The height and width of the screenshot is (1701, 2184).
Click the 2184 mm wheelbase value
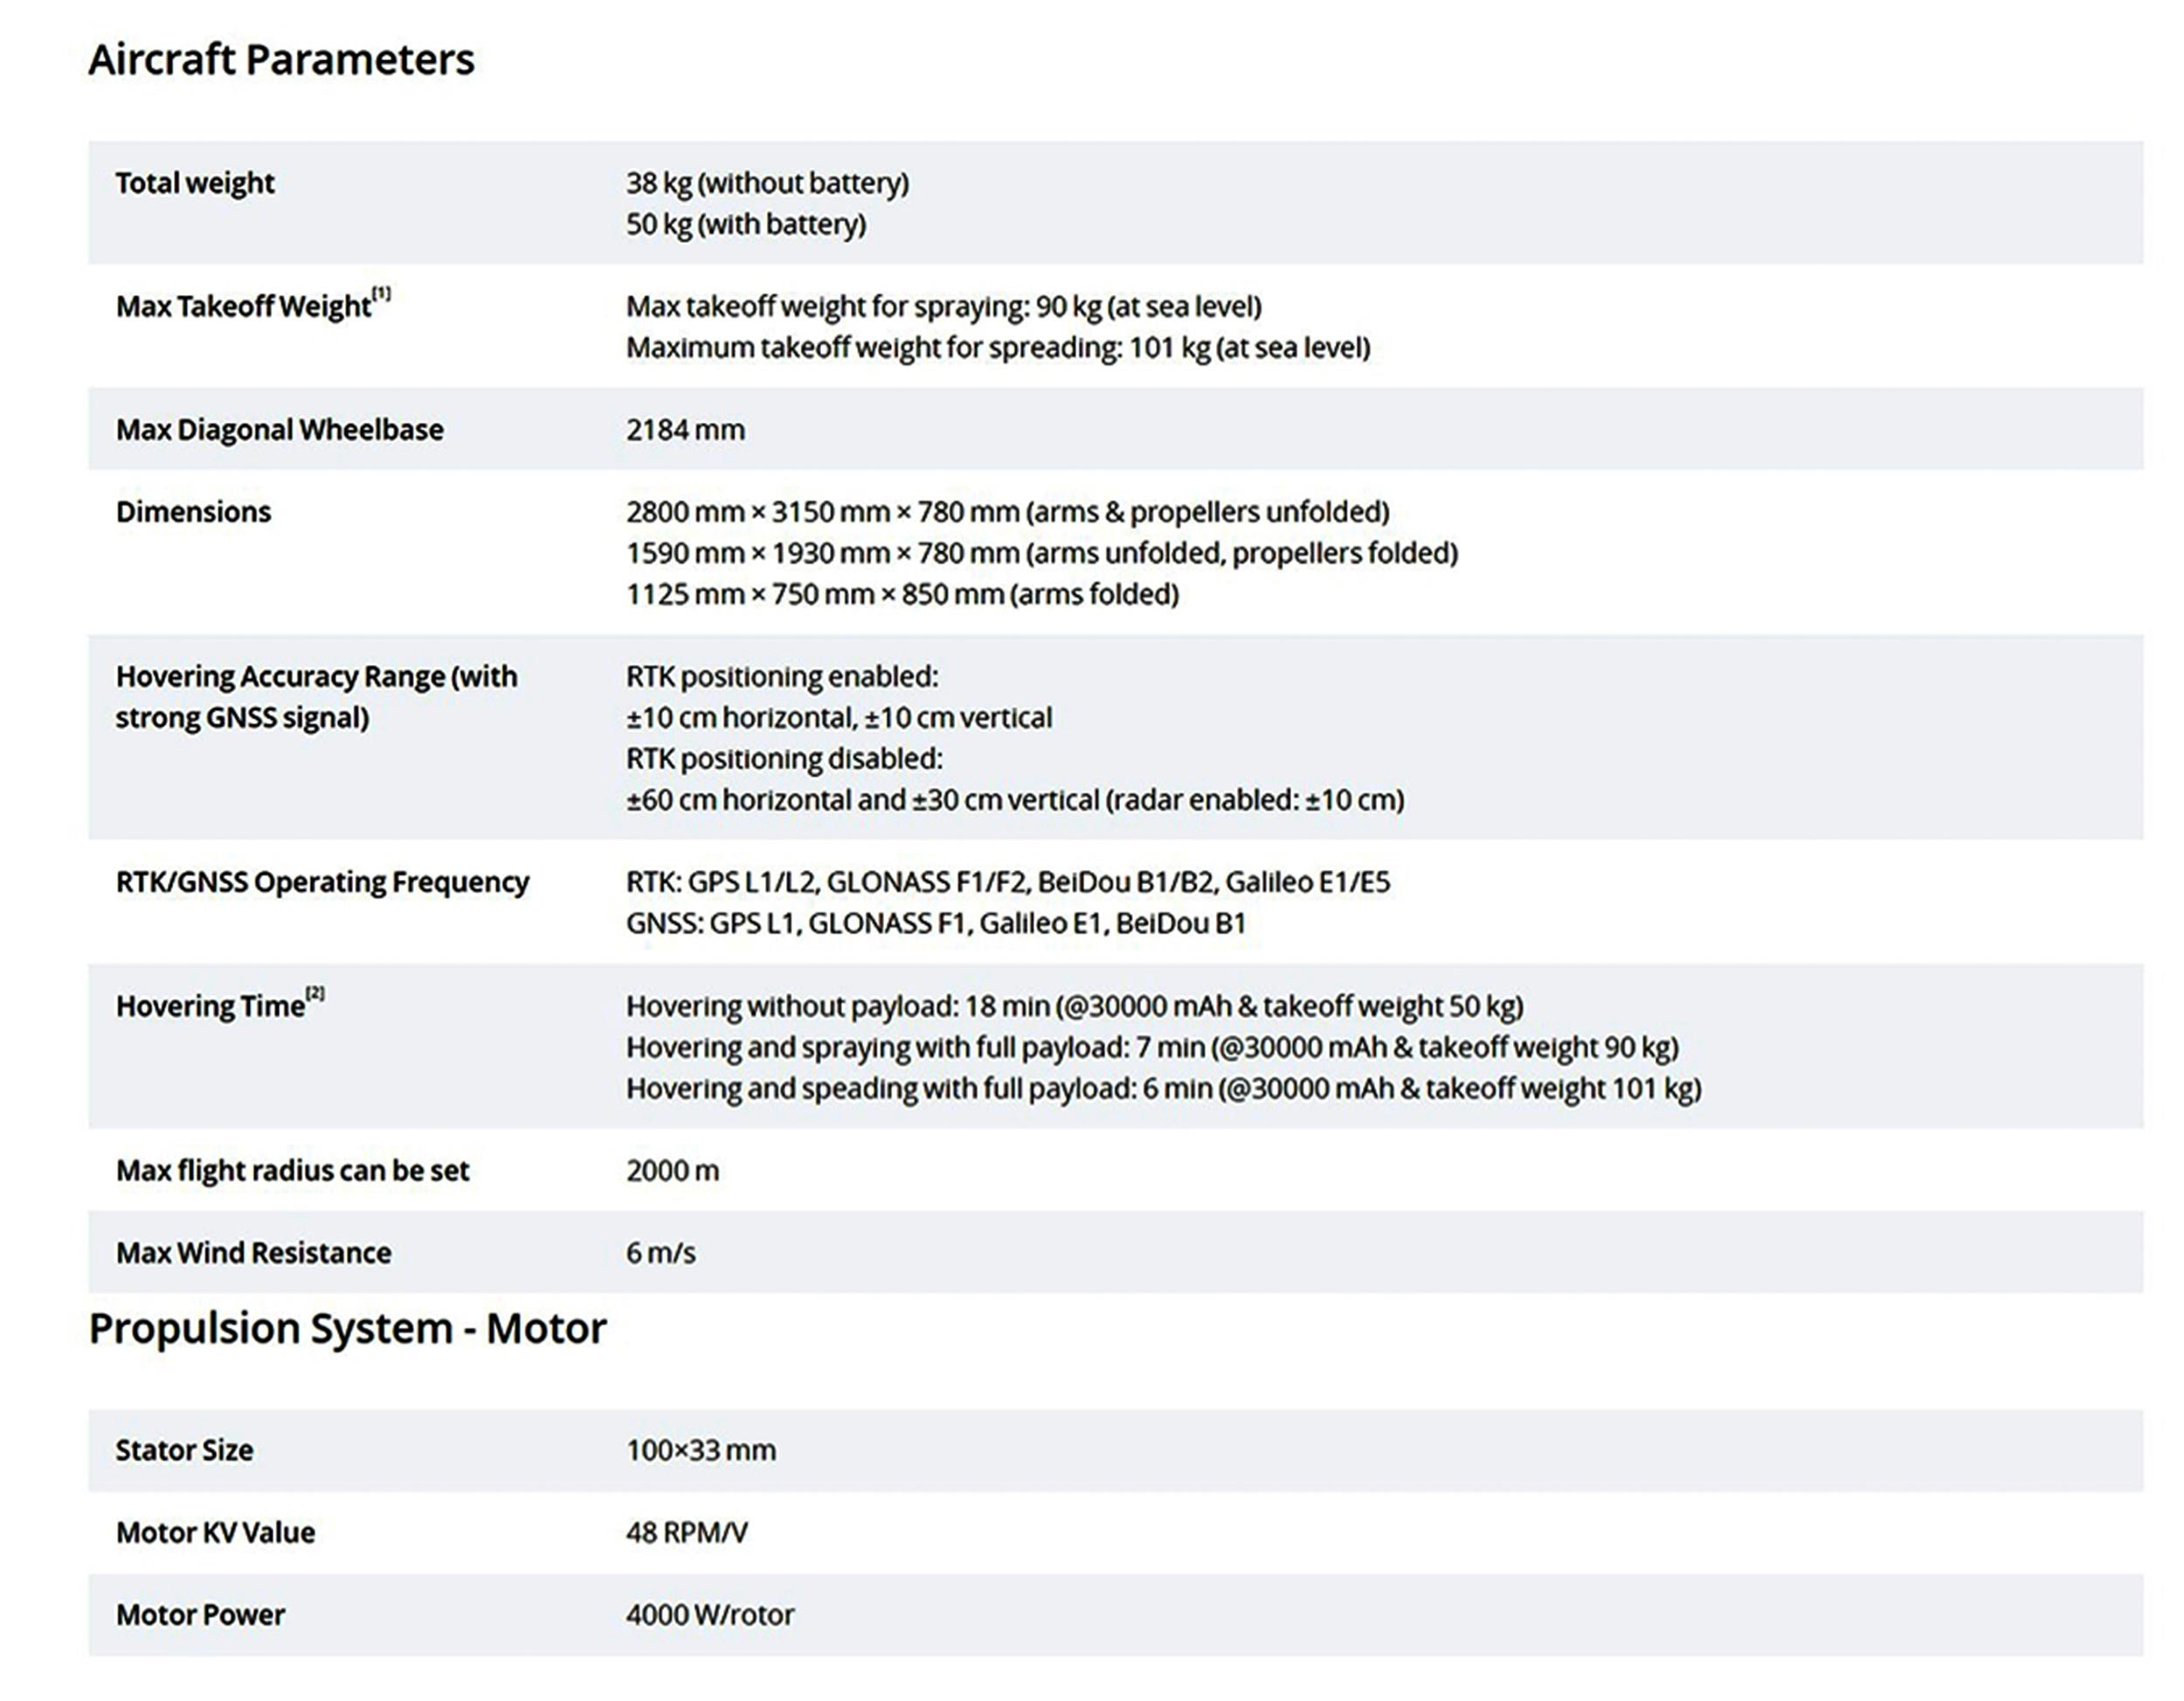click(685, 430)
